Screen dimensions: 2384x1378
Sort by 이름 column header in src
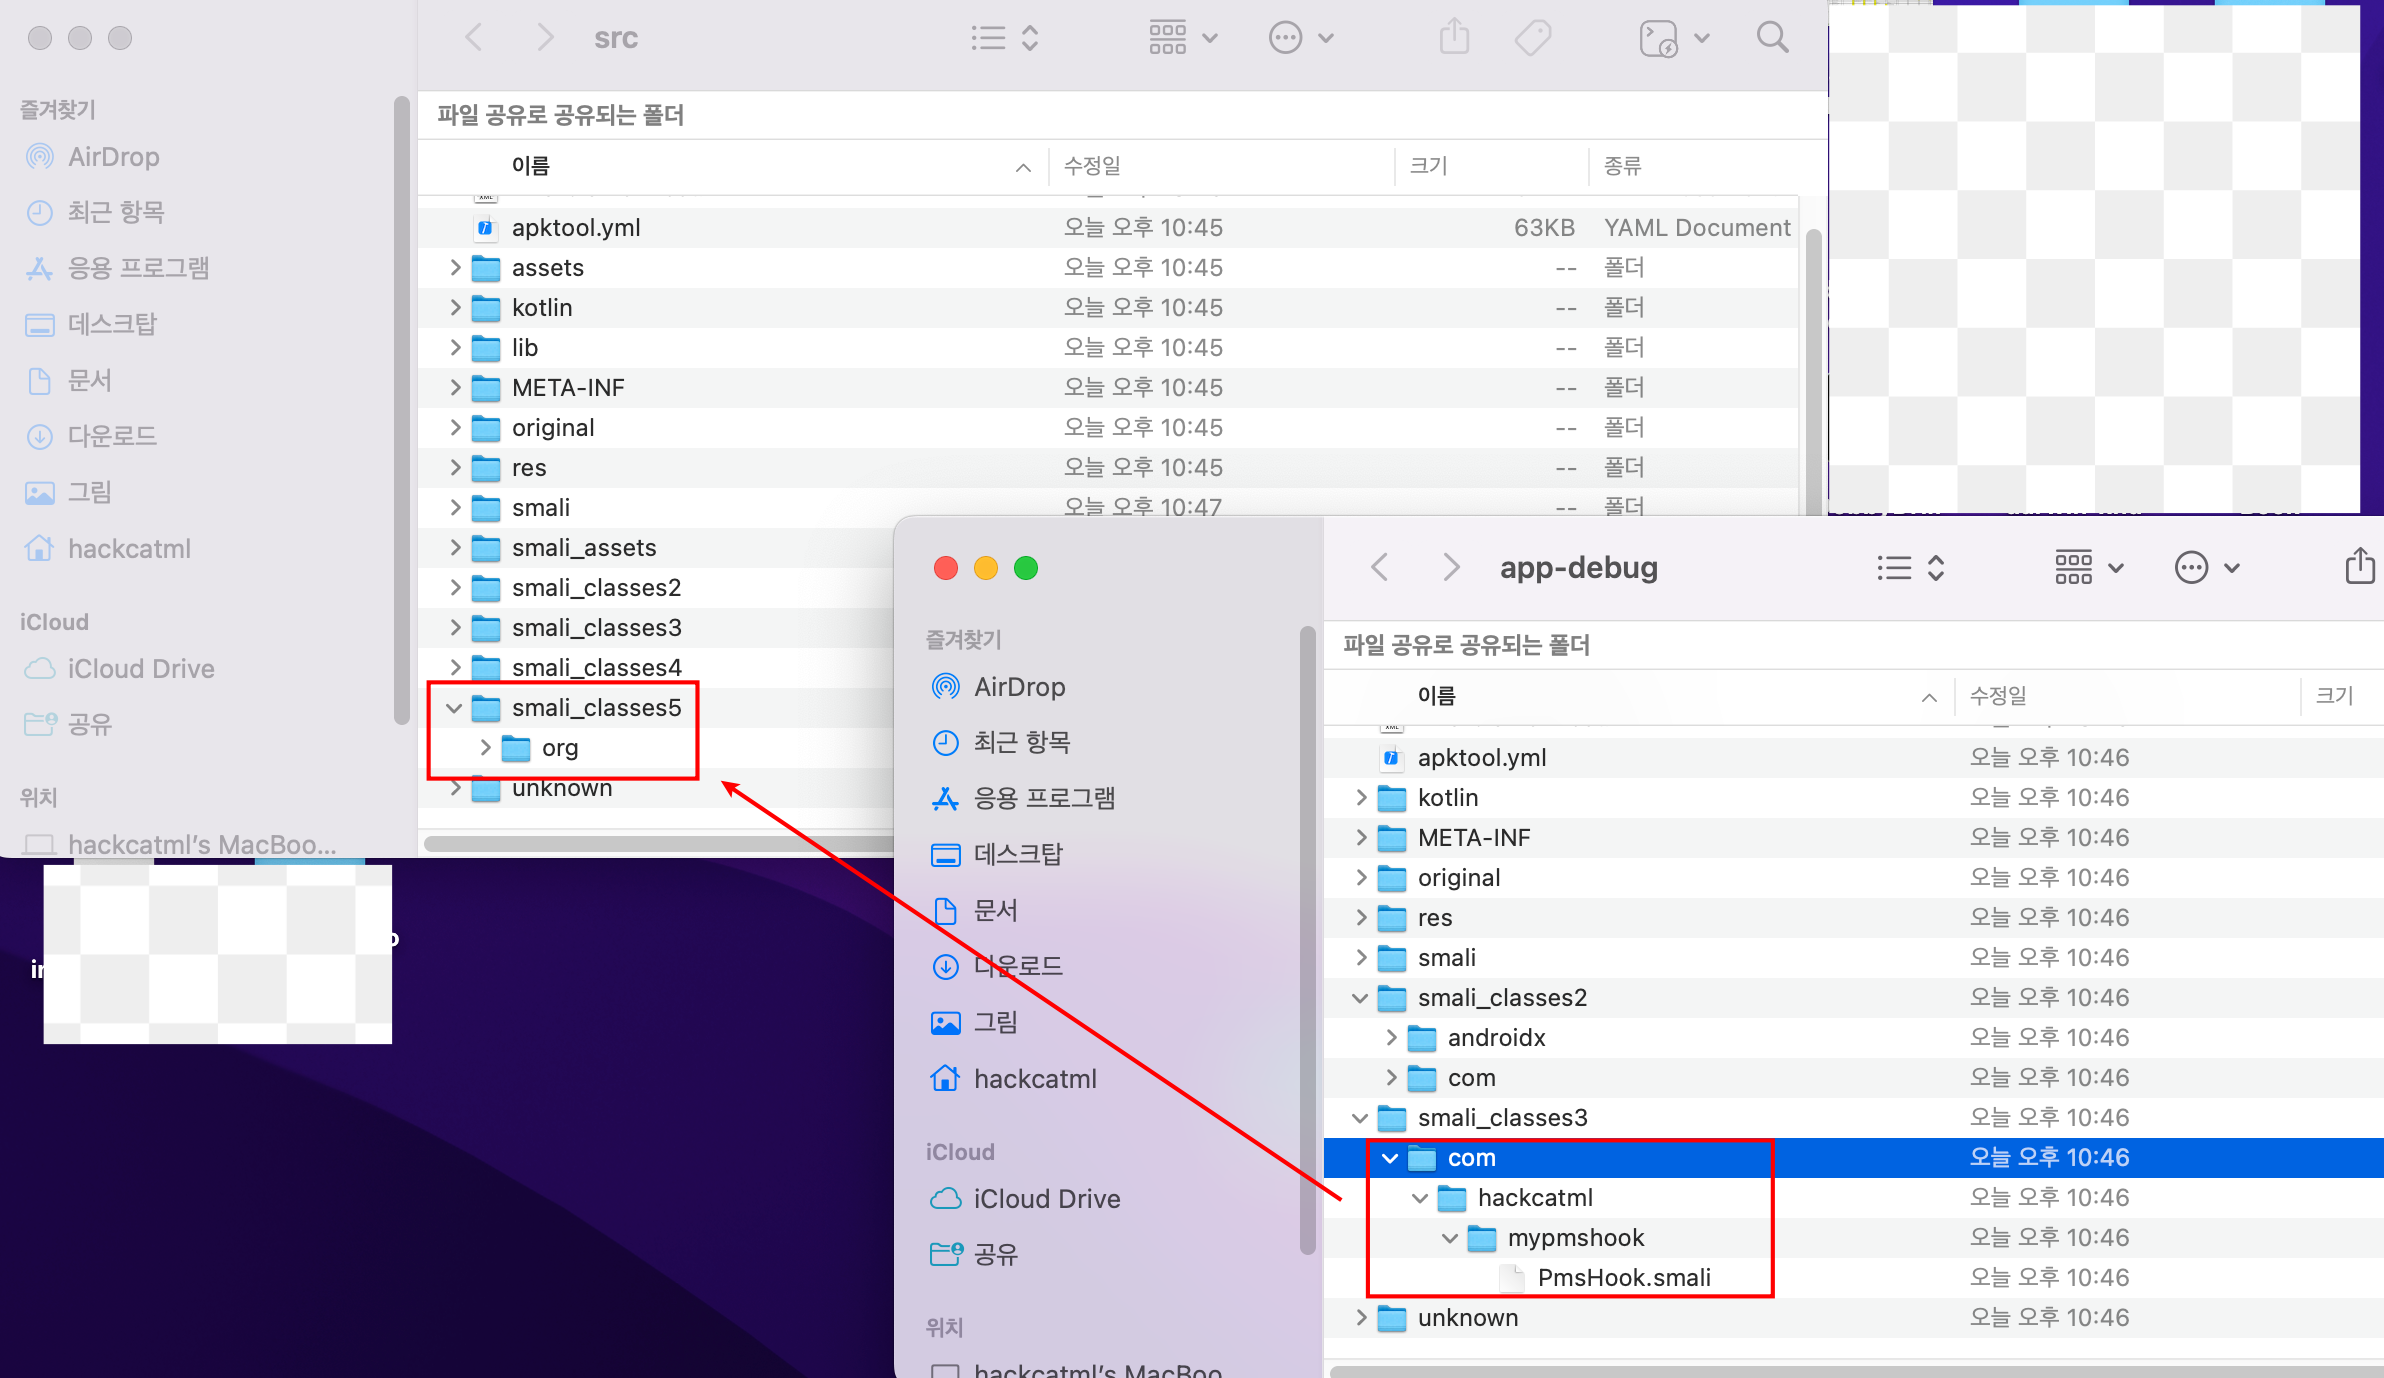(530, 166)
